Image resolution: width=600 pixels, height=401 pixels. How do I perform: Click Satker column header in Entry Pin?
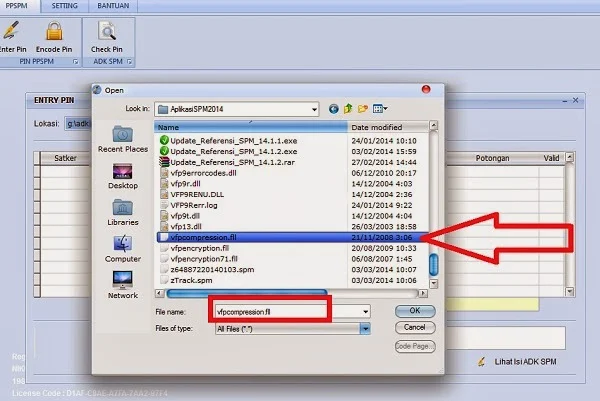tap(65, 158)
